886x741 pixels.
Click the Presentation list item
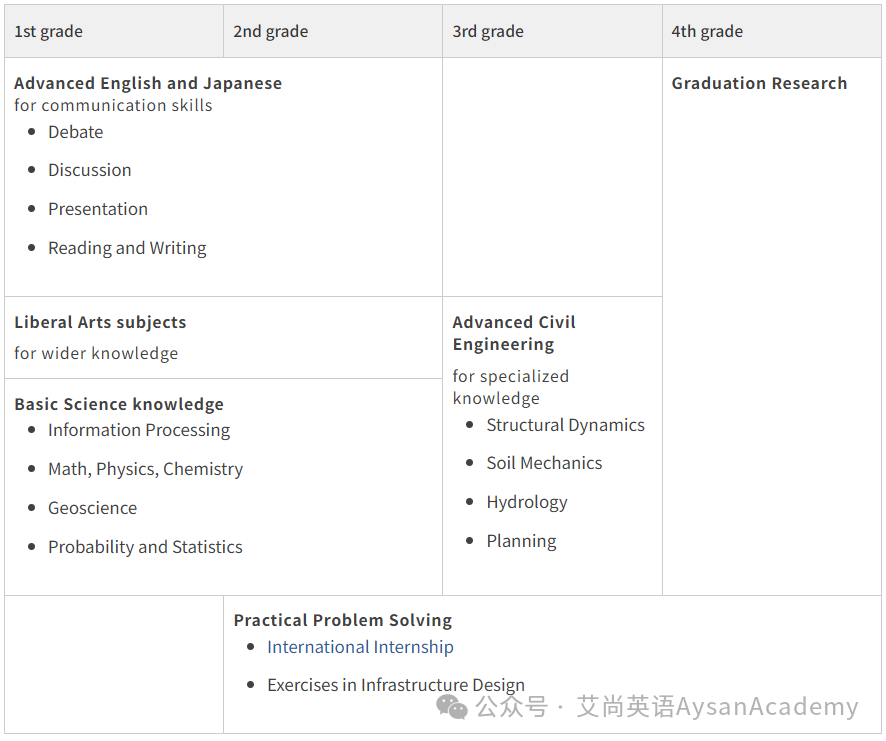[98, 209]
